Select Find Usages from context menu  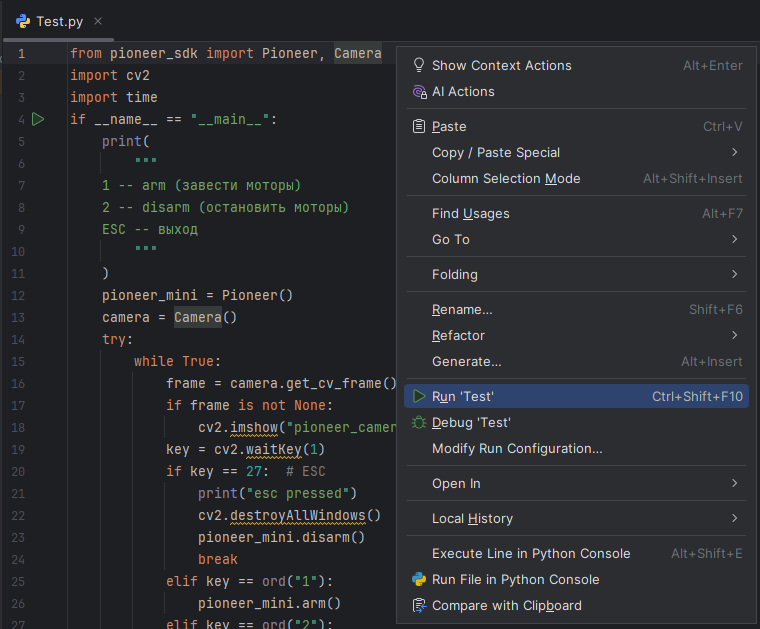(470, 213)
